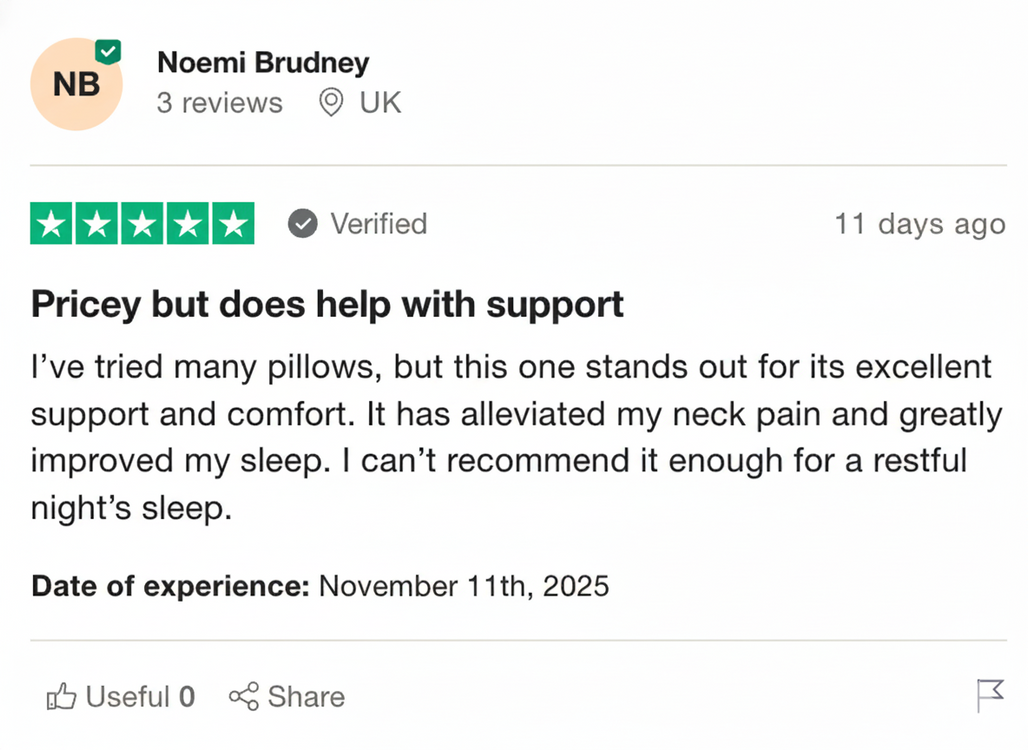Open the "Pricey but does help with support" title
The height and width of the screenshot is (750, 1028).
click(327, 305)
